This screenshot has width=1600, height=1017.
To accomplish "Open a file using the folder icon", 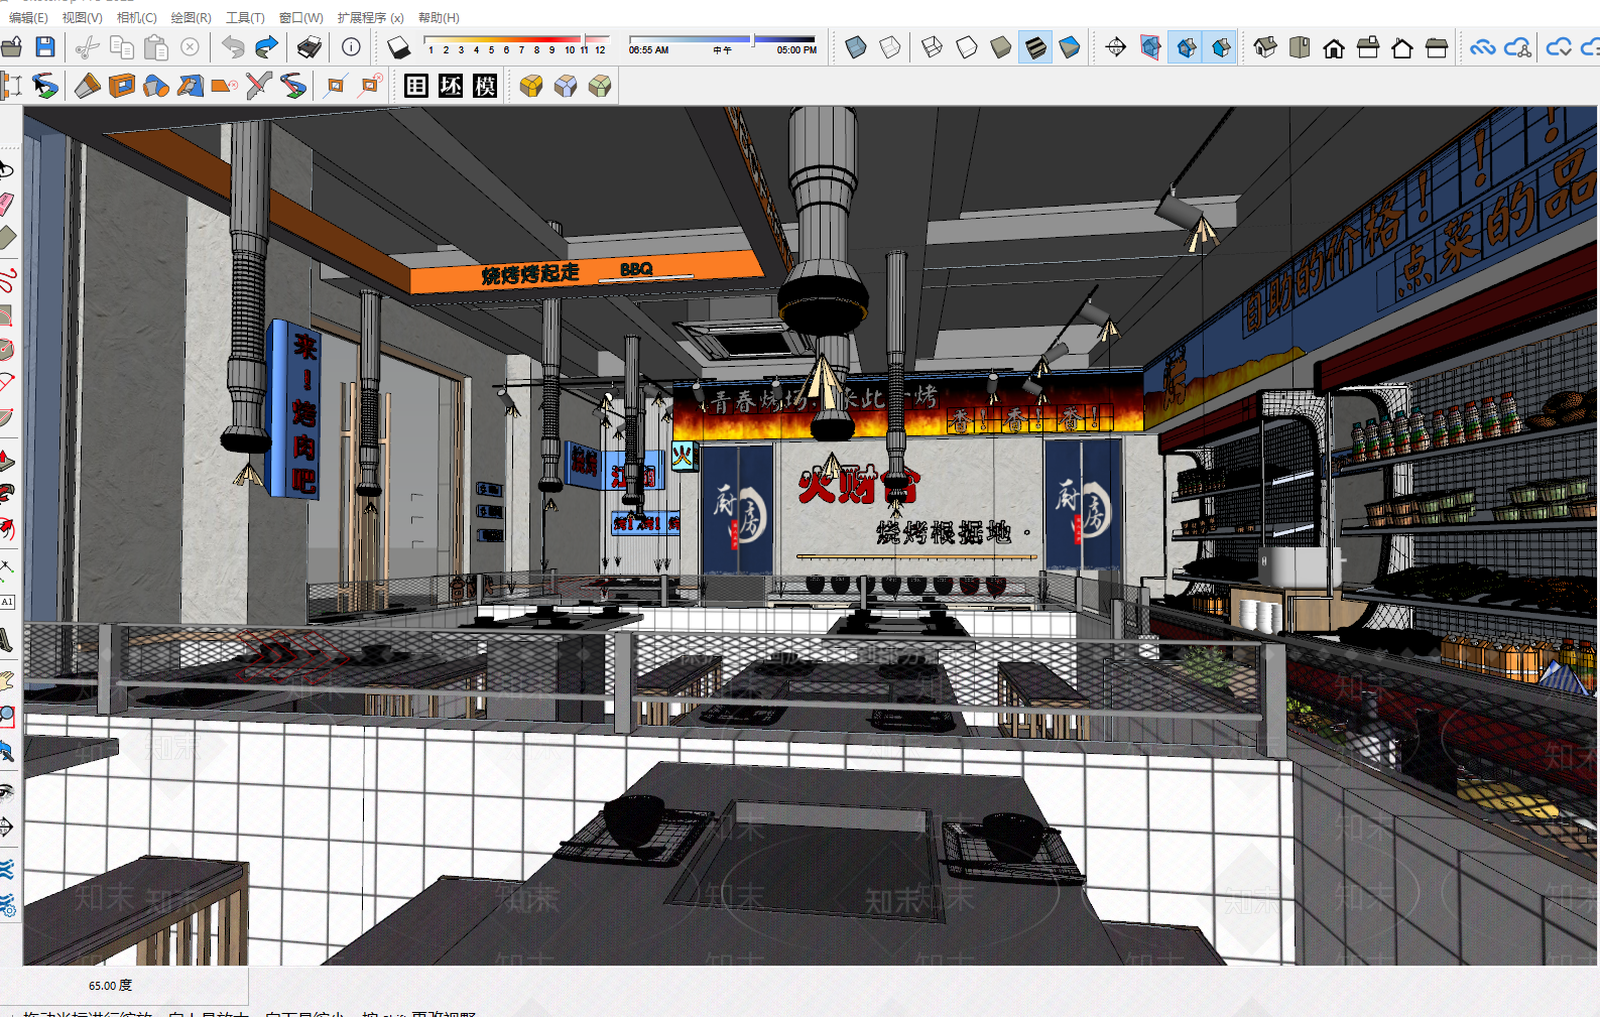I will [11, 47].
